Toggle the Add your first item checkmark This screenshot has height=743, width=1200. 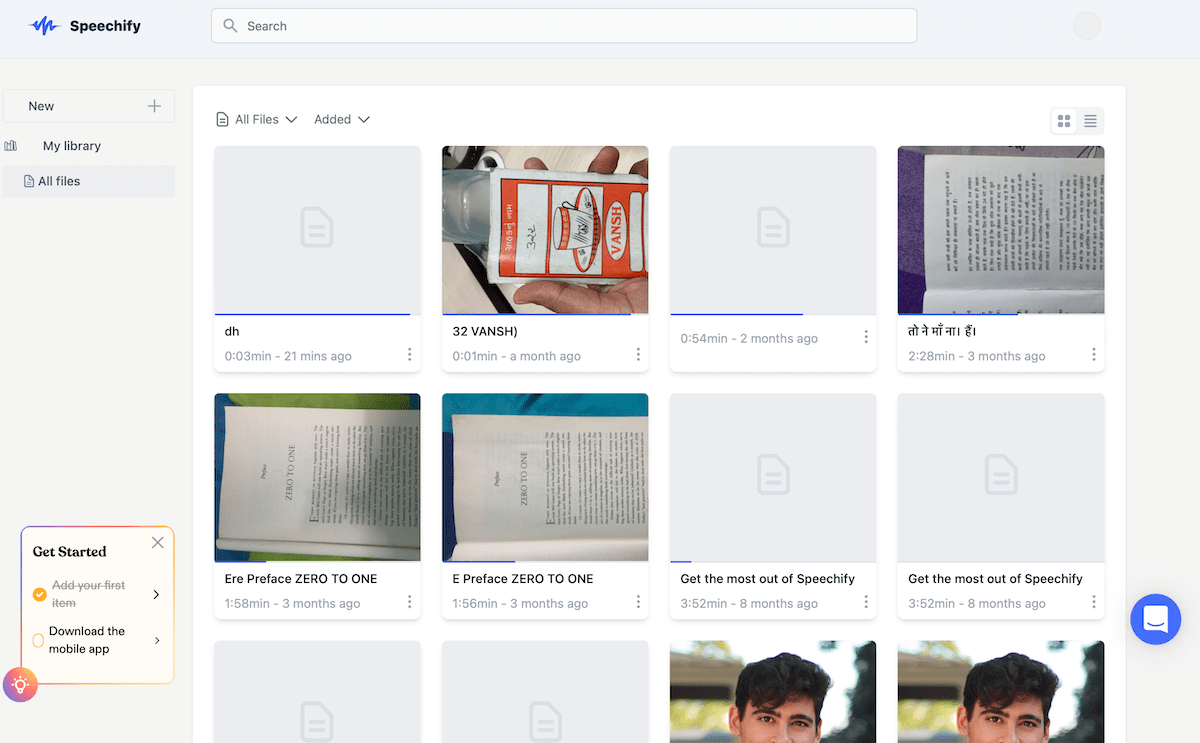click(x=40, y=594)
